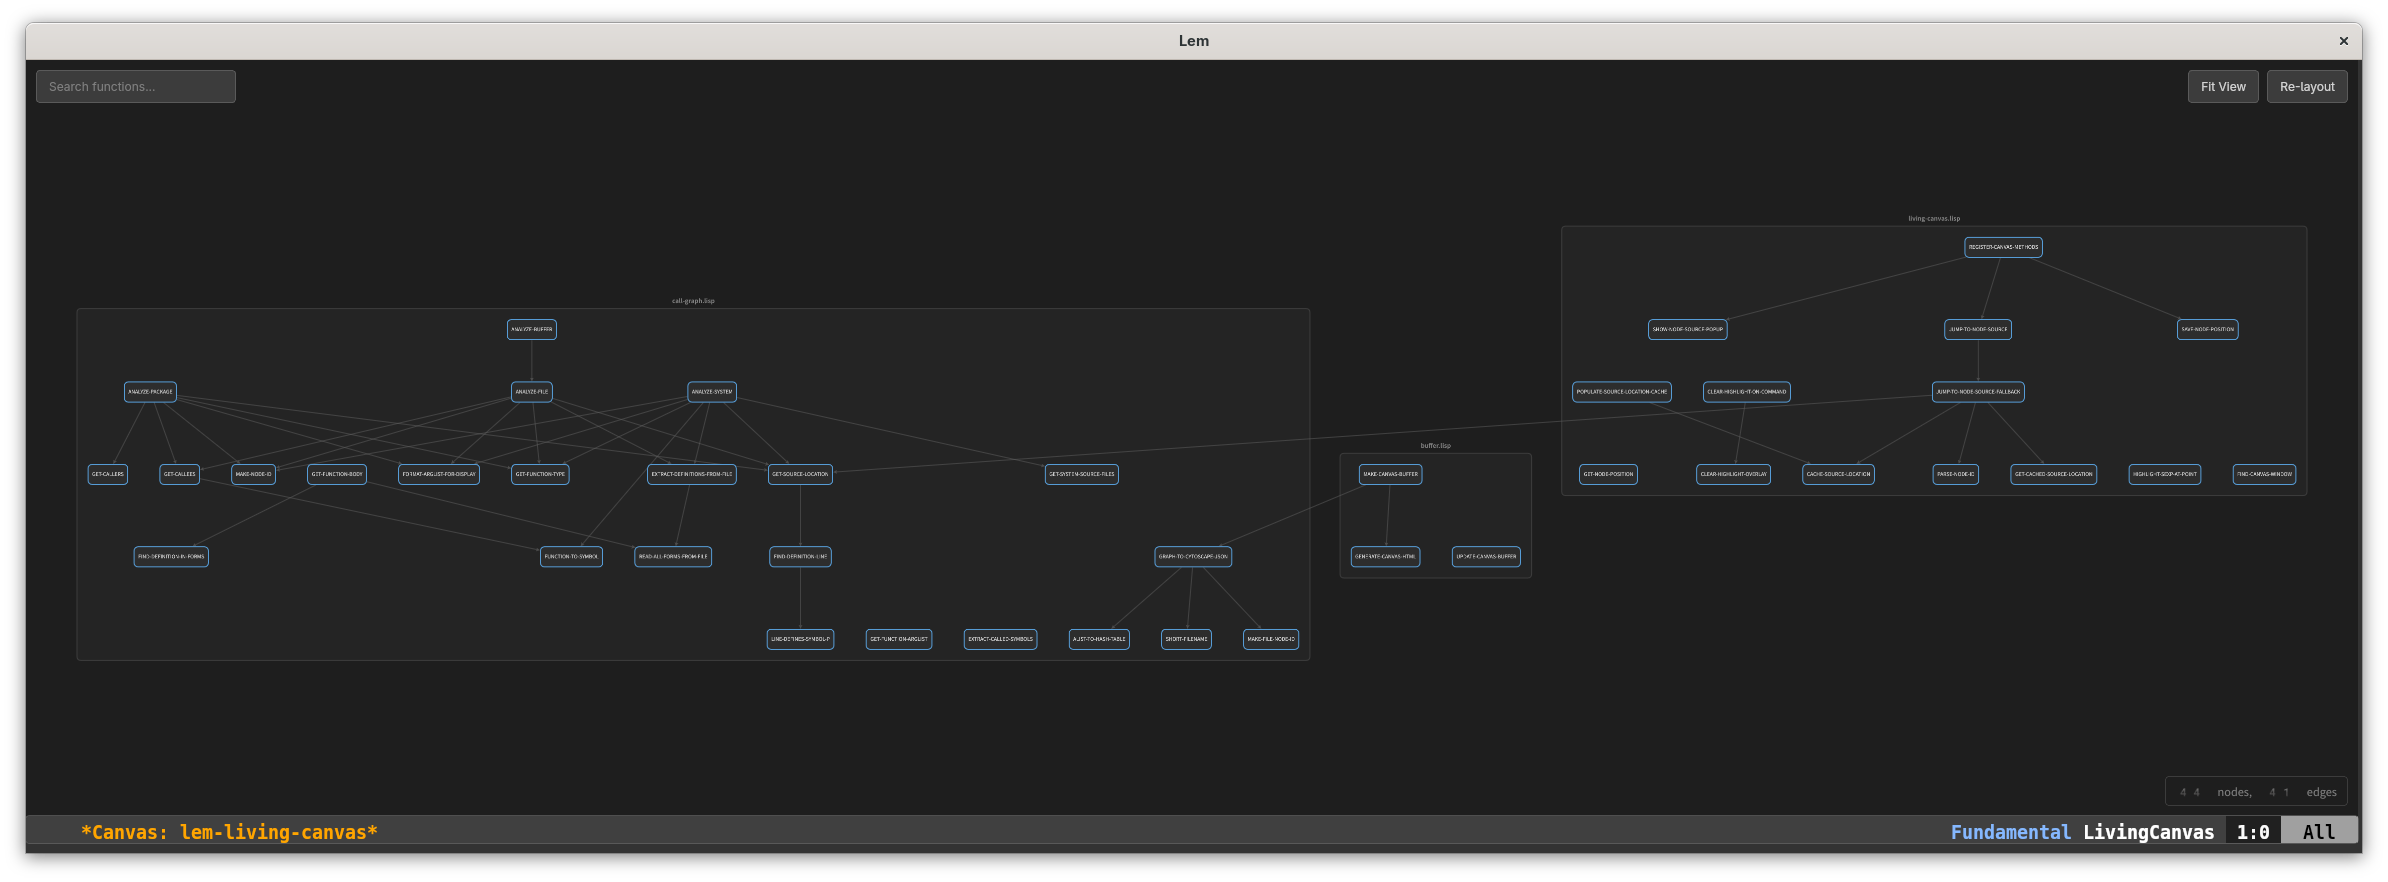This screenshot has height=882, width=2388.
Task: Select the MAKE-CANVAS-BUFFER node
Action: coord(1390,475)
